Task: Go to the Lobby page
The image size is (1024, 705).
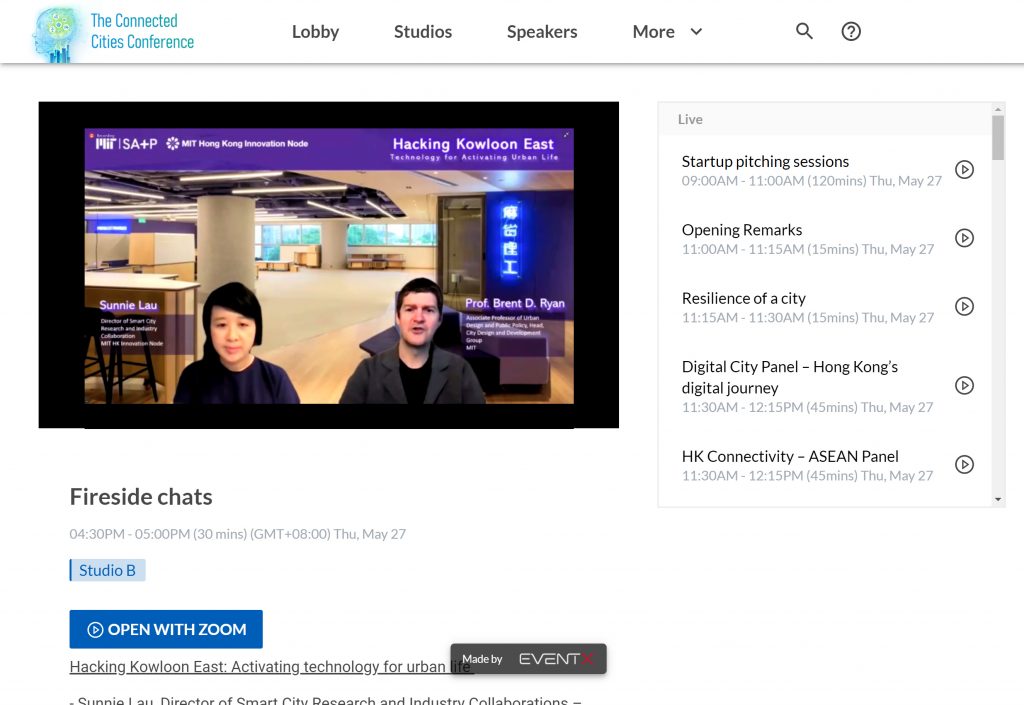Action: tap(315, 31)
